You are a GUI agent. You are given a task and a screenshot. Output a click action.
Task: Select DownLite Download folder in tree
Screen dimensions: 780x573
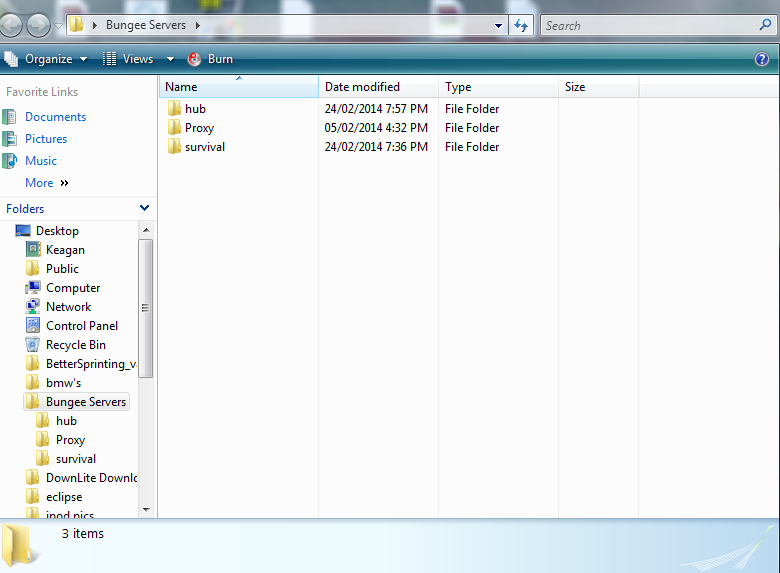[91, 478]
